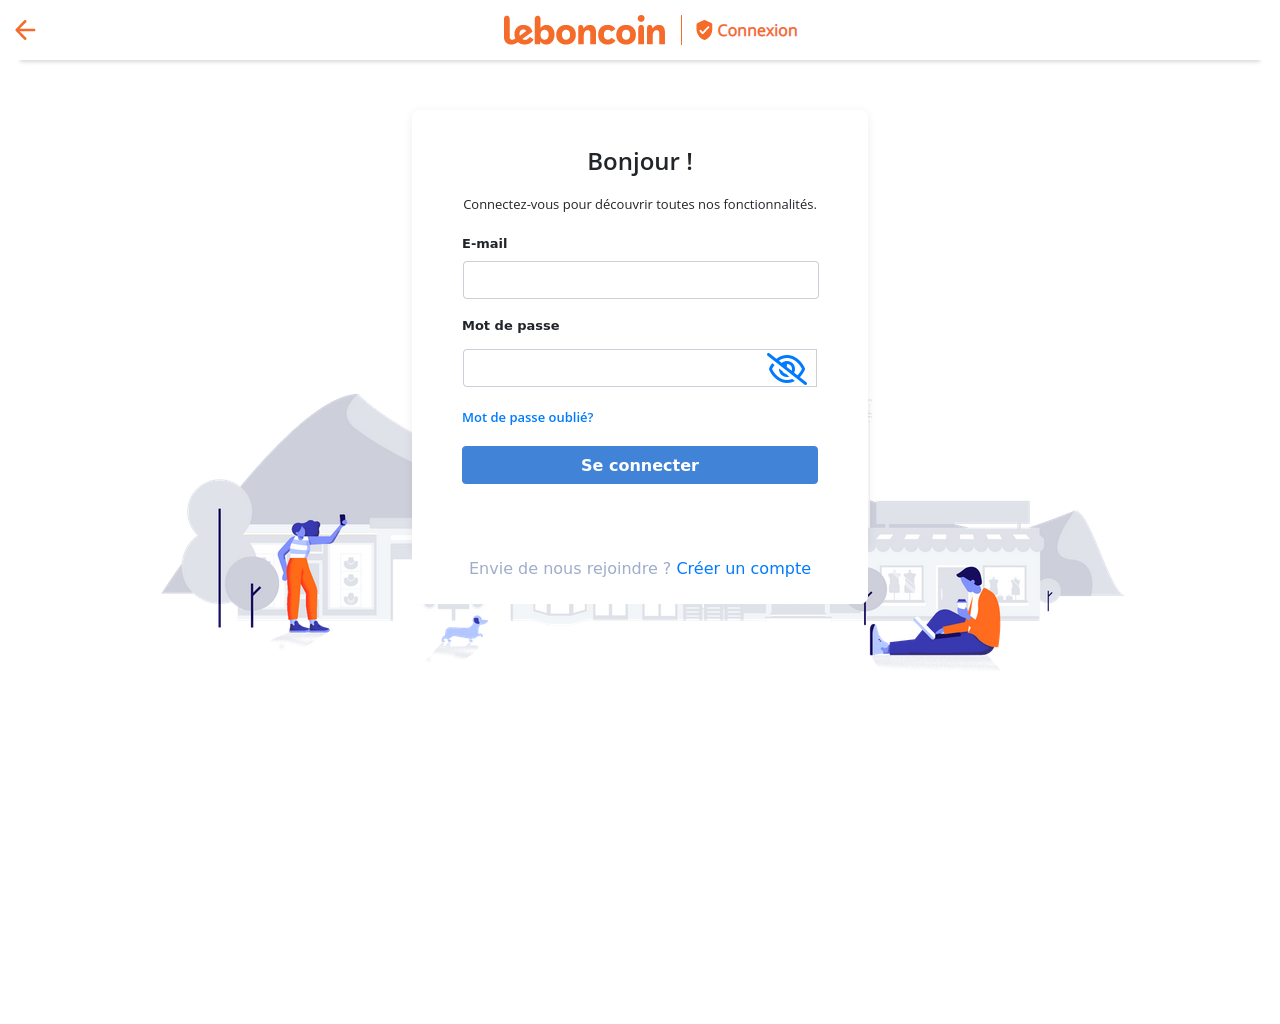Click the Se connecter button
This screenshot has width=1280, height=1024.
640,465
